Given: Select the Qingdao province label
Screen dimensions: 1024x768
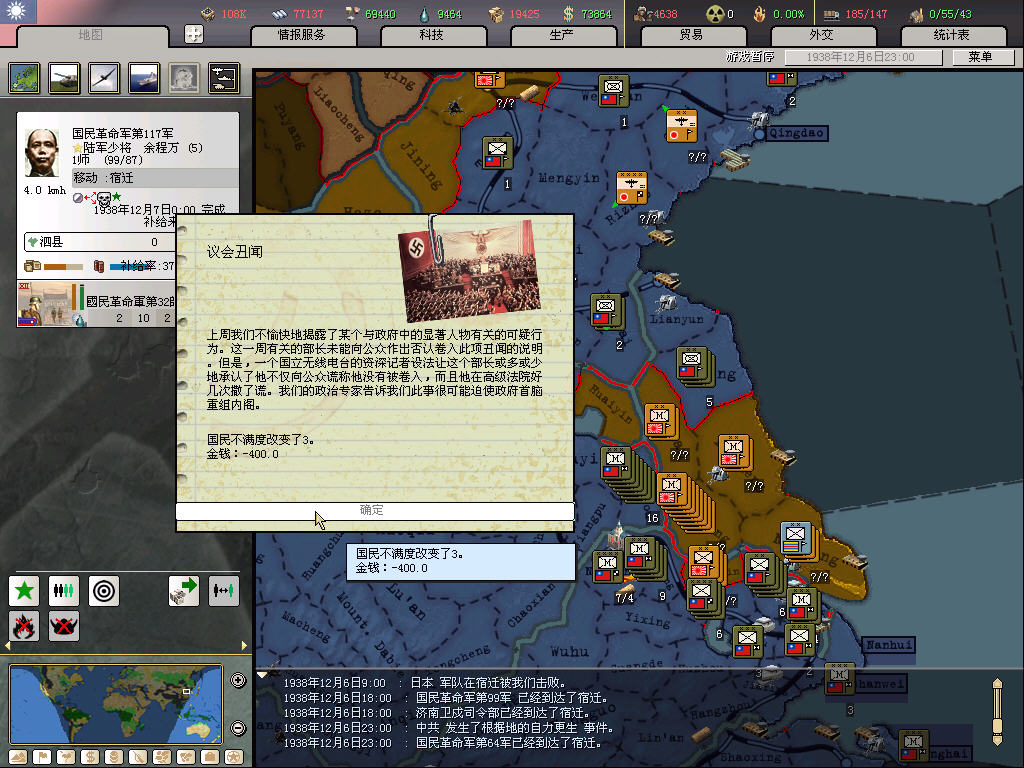Looking at the screenshot, I should (795, 133).
